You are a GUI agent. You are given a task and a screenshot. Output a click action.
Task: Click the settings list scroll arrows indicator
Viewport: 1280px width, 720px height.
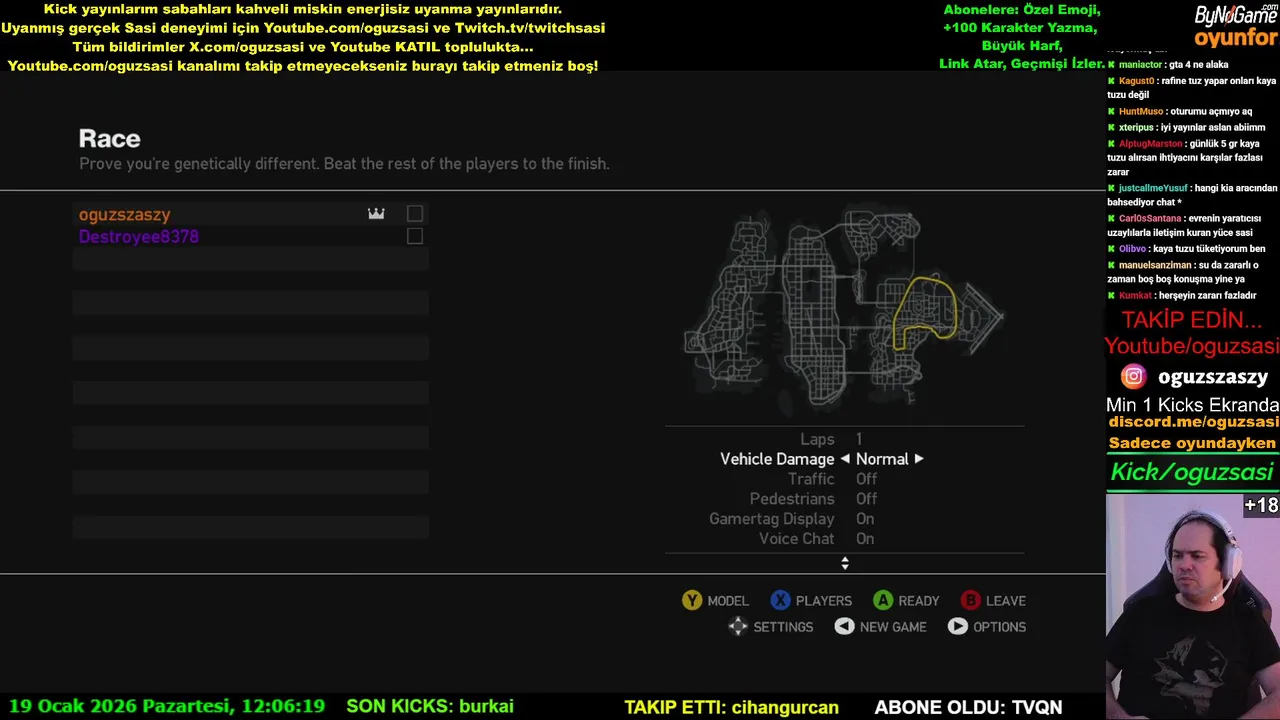point(845,564)
